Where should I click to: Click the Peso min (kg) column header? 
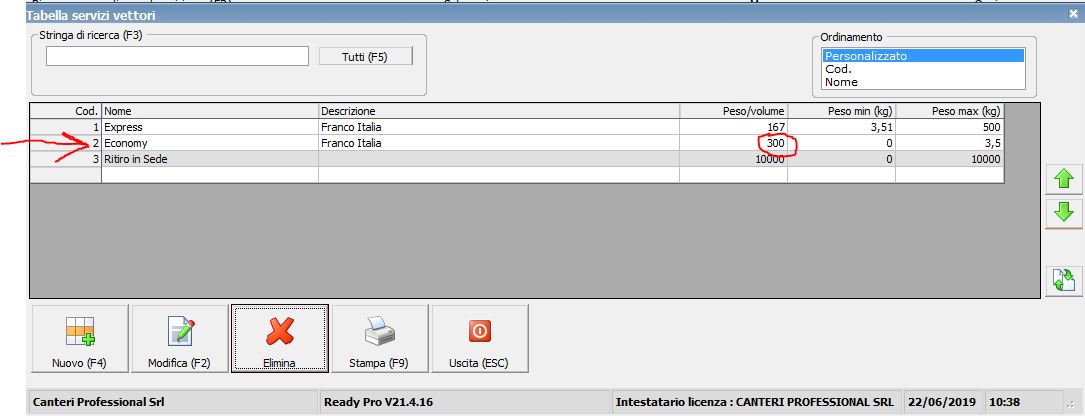[x=841, y=111]
